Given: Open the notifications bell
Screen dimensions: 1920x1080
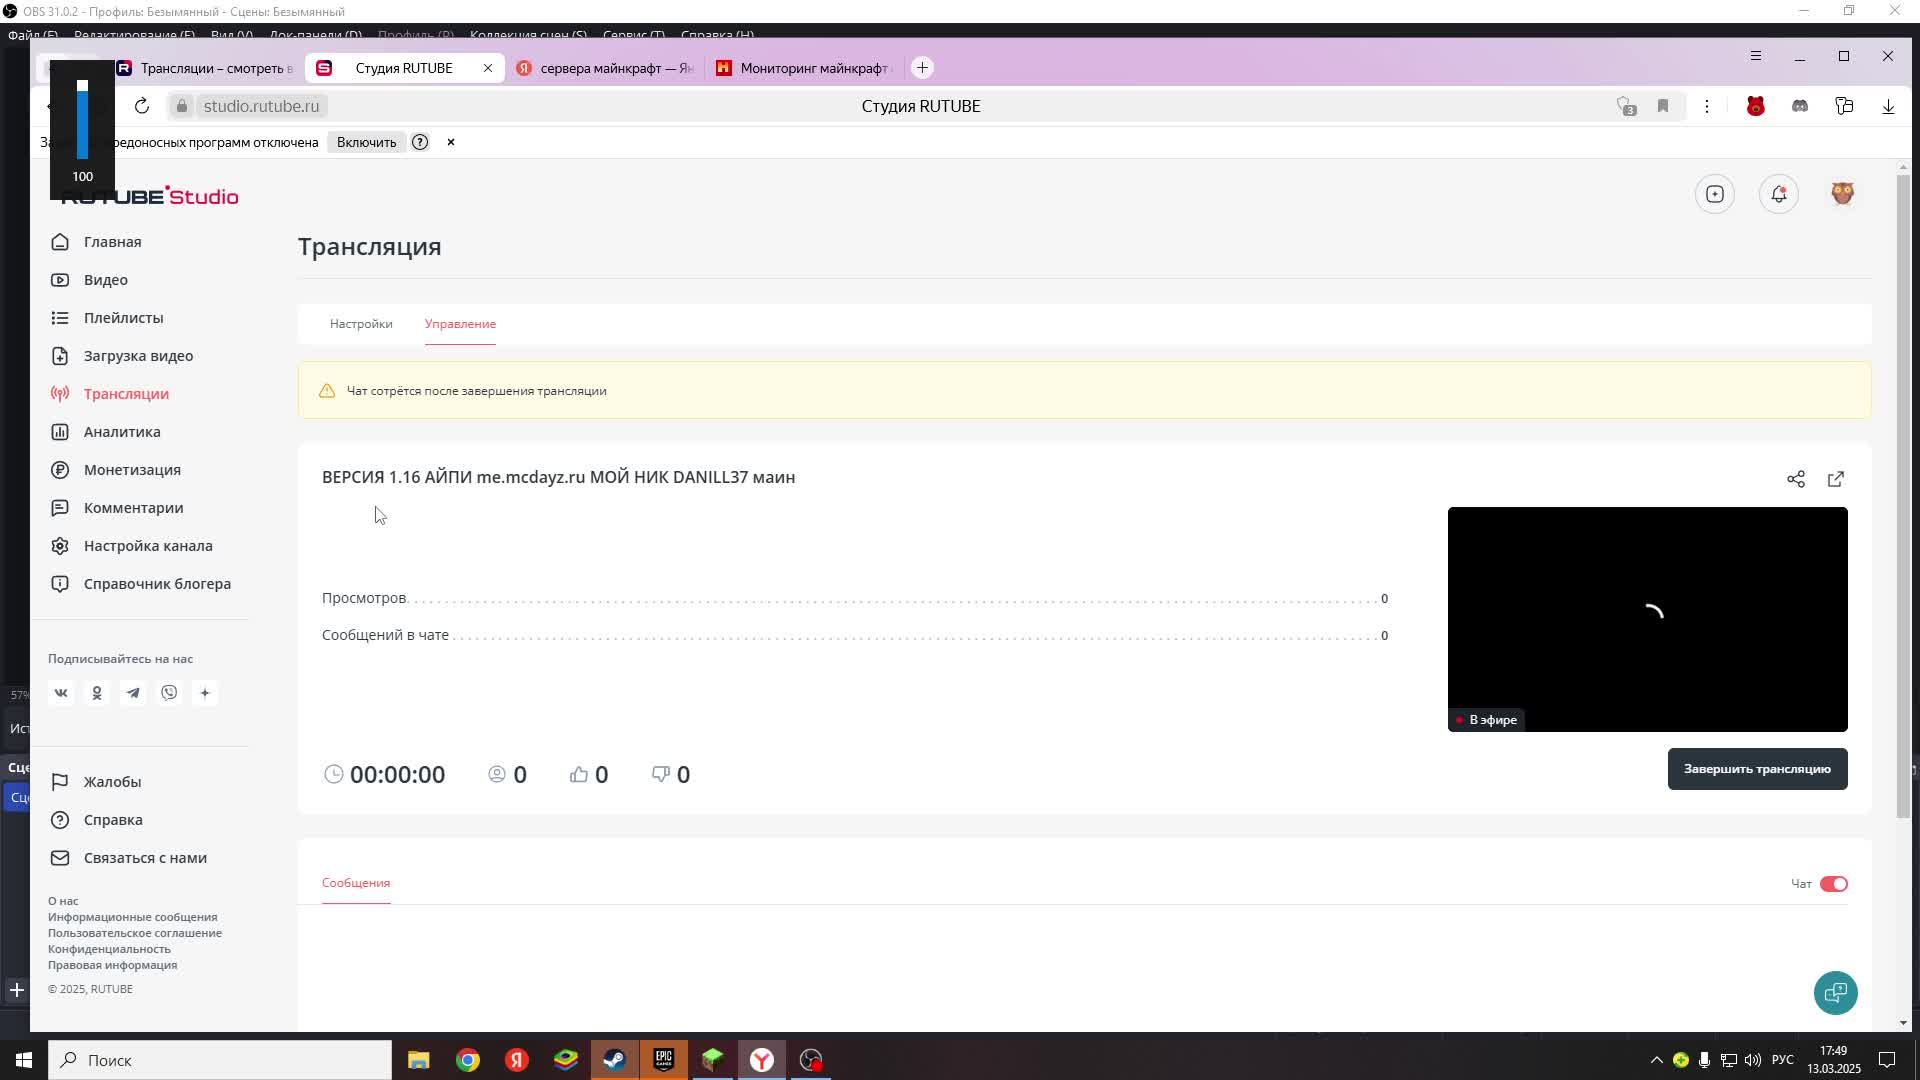Looking at the screenshot, I should [1778, 194].
